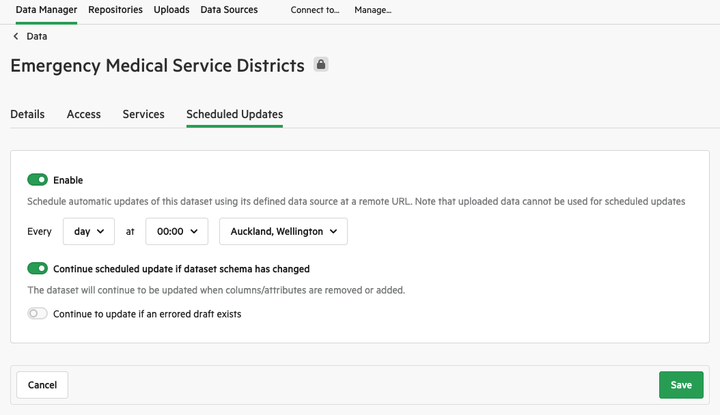Open the day frequency dropdown
The height and width of the screenshot is (415, 720).
click(89, 231)
